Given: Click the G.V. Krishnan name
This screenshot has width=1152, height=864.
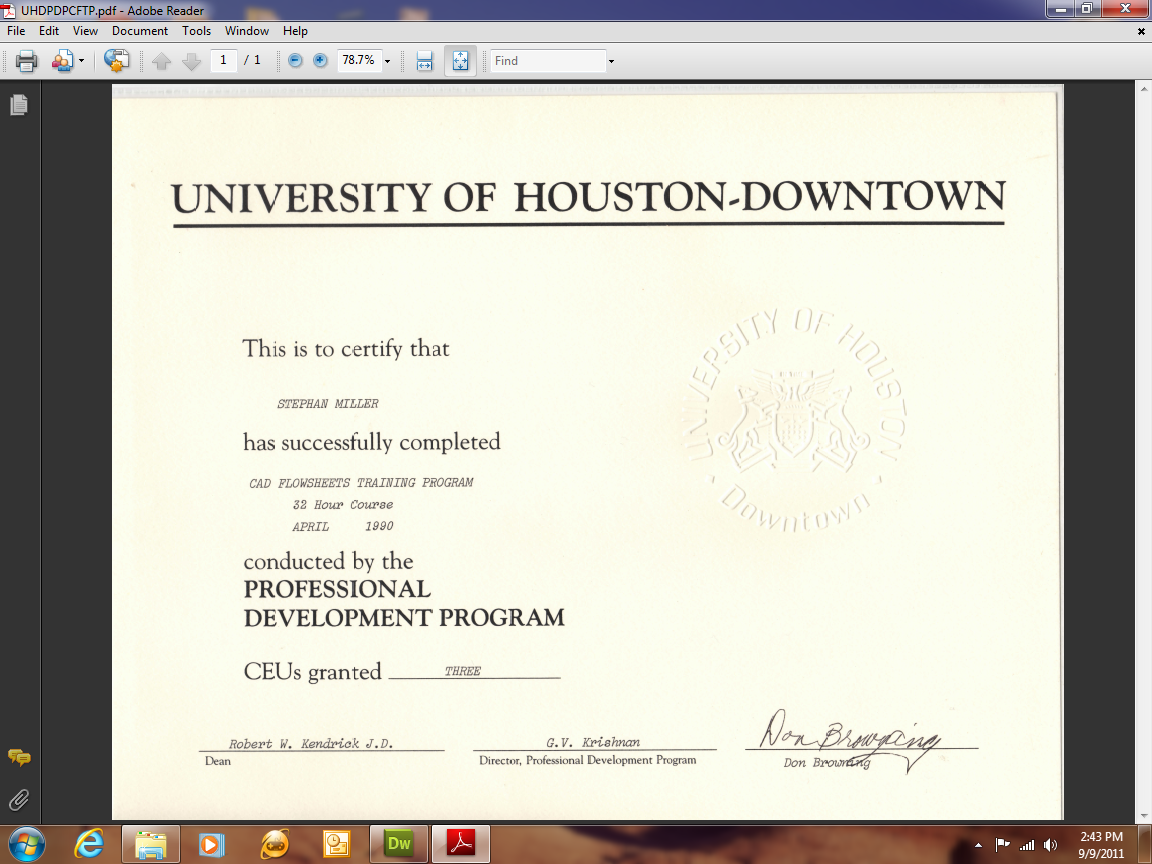Looking at the screenshot, I should [x=593, y=742].
